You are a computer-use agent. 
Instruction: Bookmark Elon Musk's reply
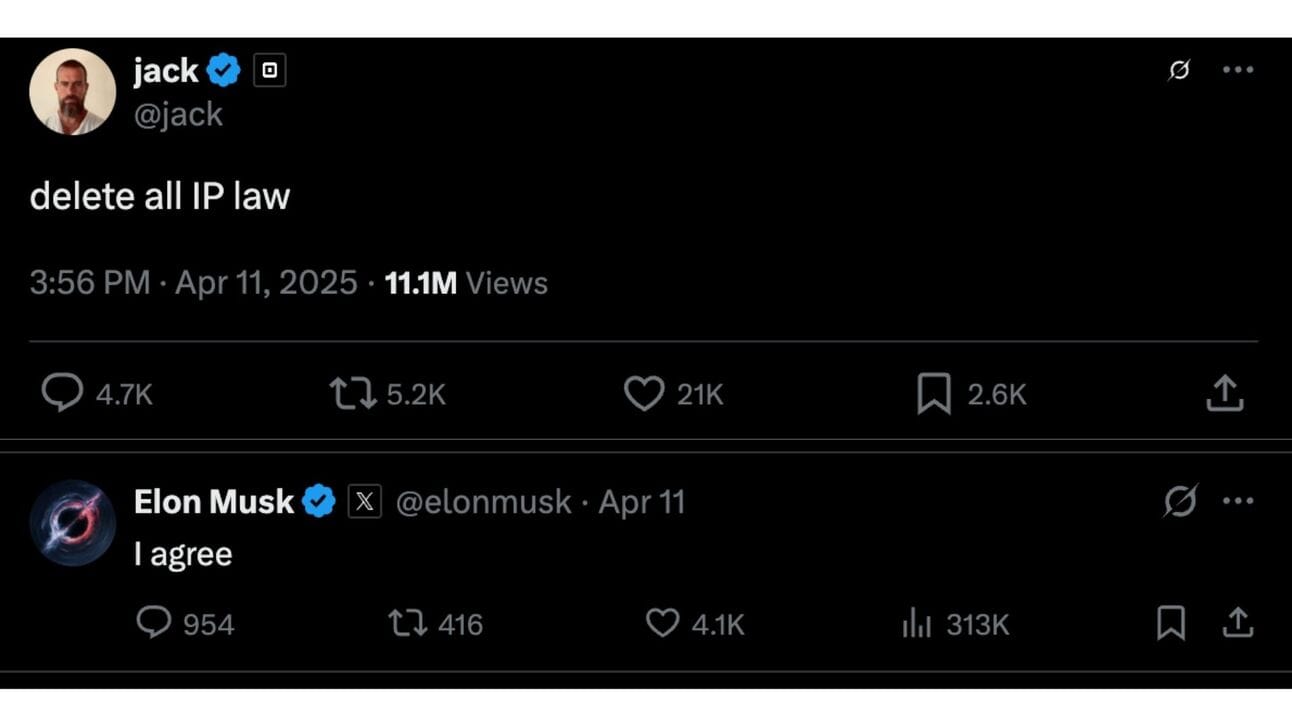coord(1171,624)
